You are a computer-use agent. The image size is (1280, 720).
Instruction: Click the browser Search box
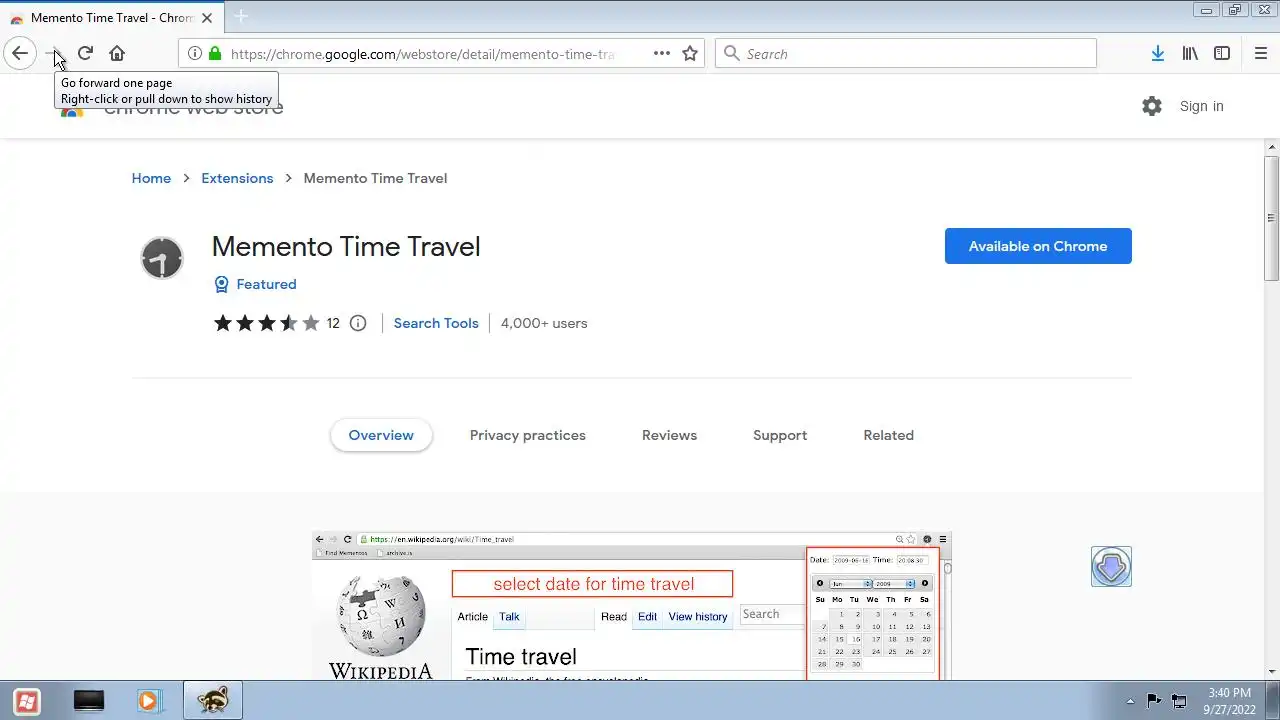[x=906, y=54]
